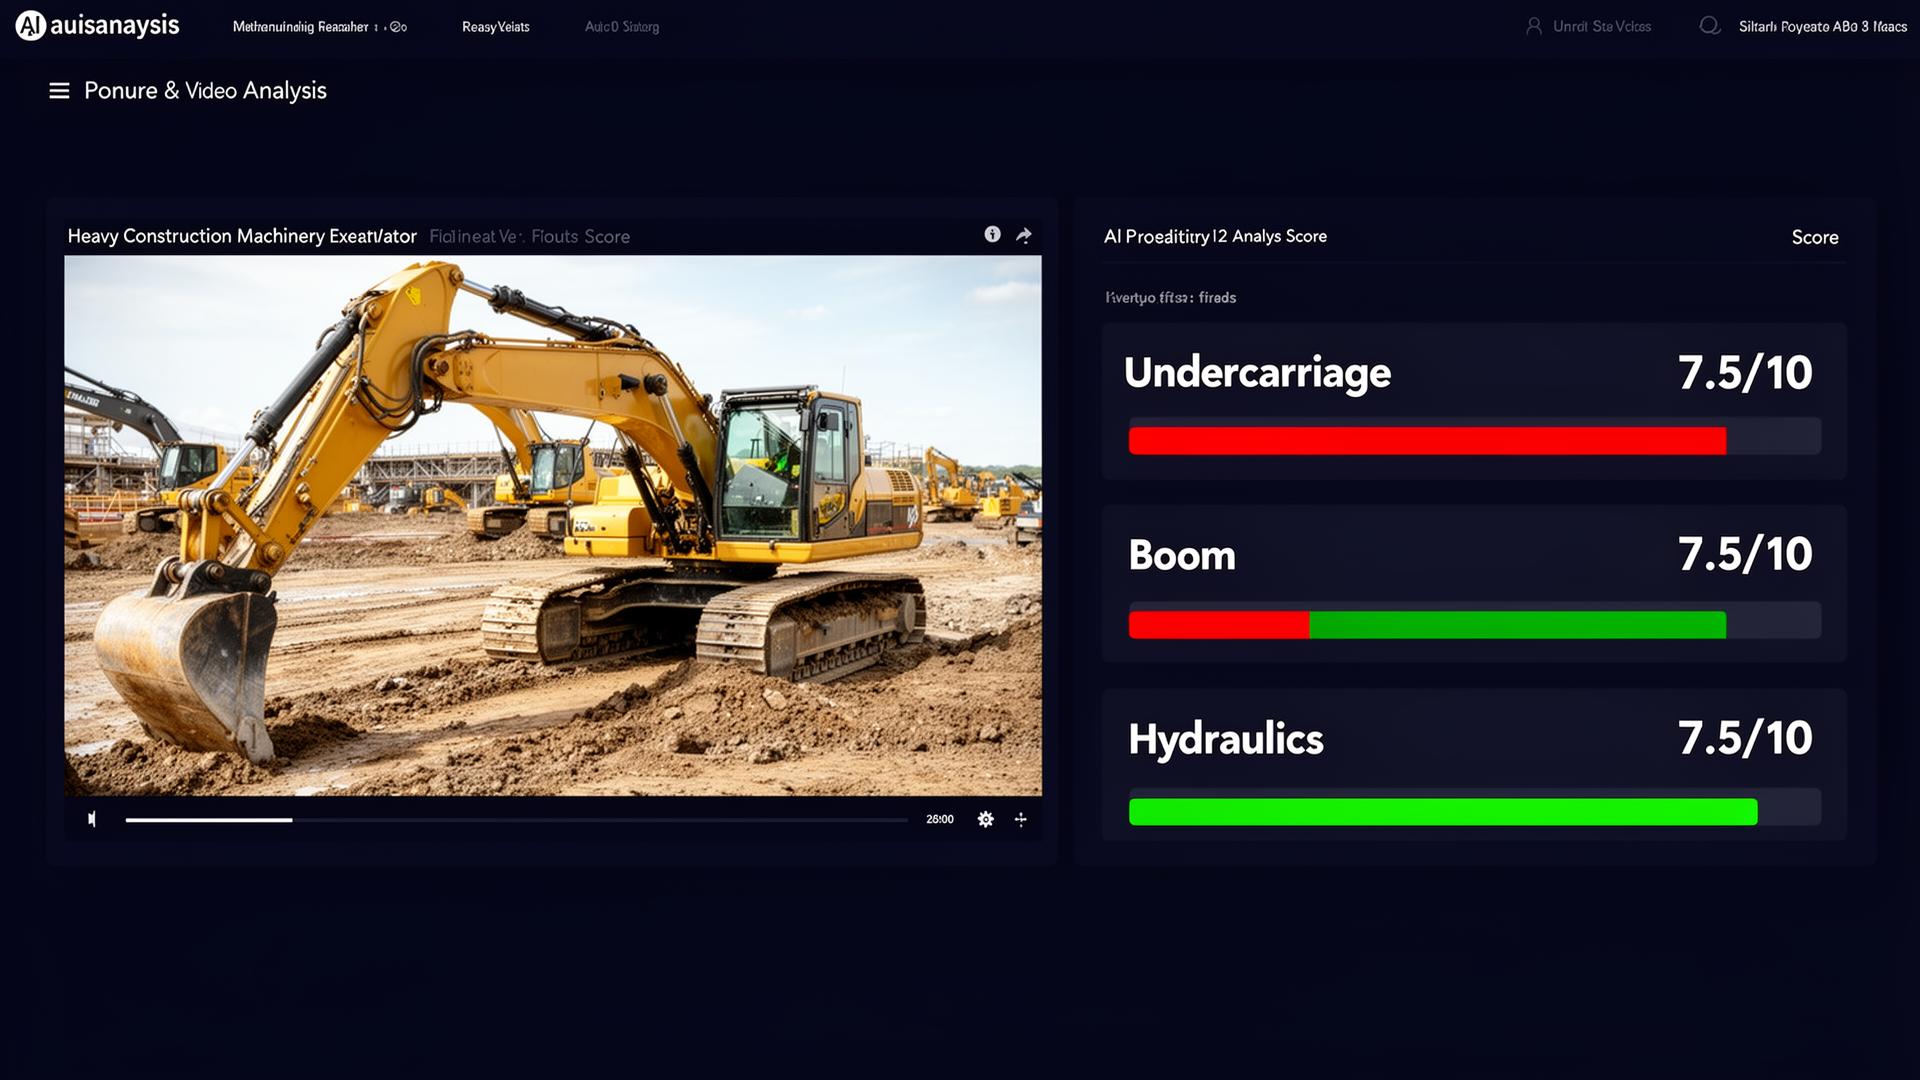Click the Score header link

pyautogui.click(x=1814, y=237)
